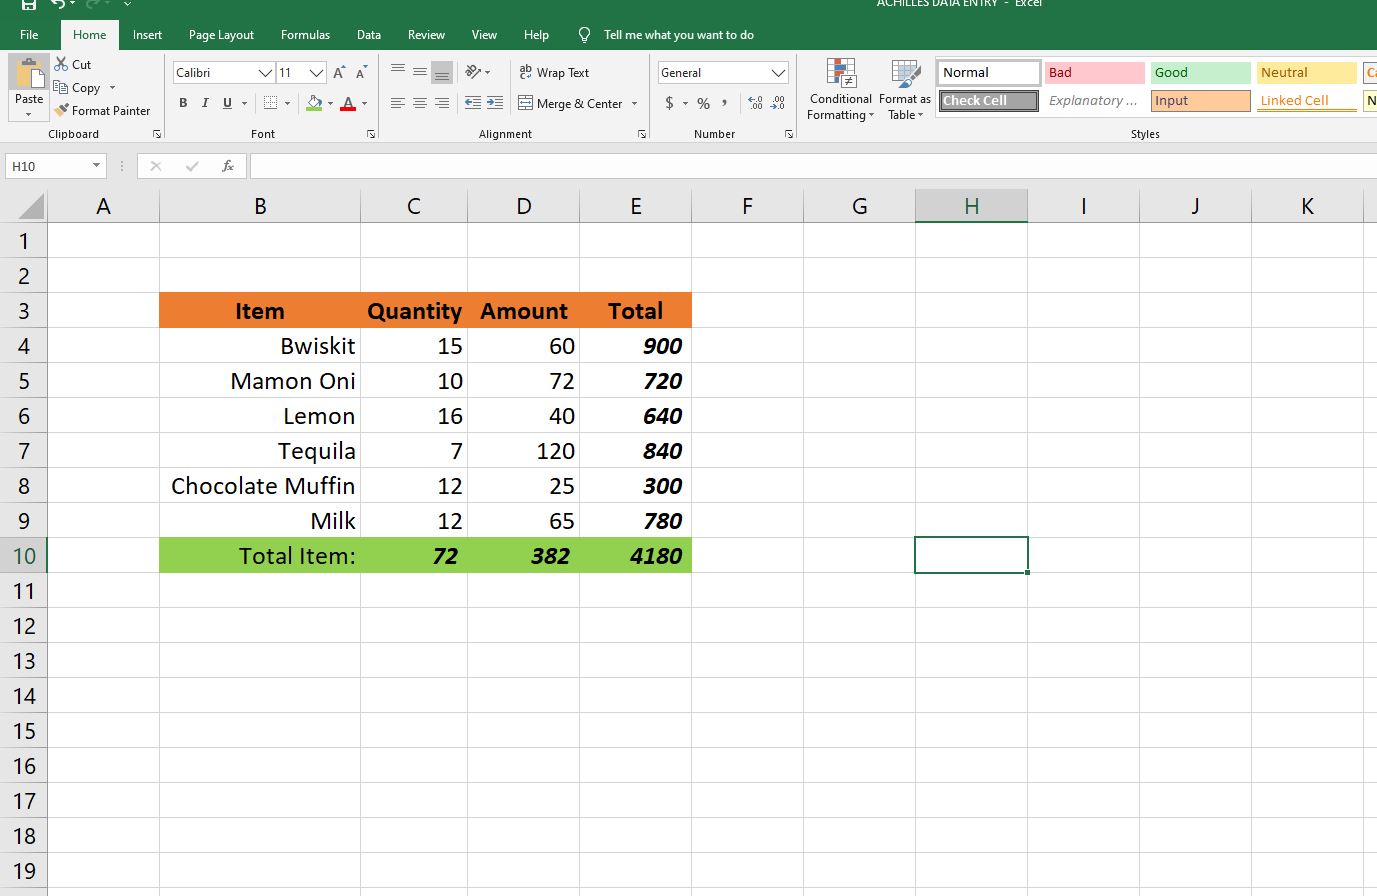This screenshot has width=1377, height=896.
Task: Apply the Comma style
Action: 724,103
